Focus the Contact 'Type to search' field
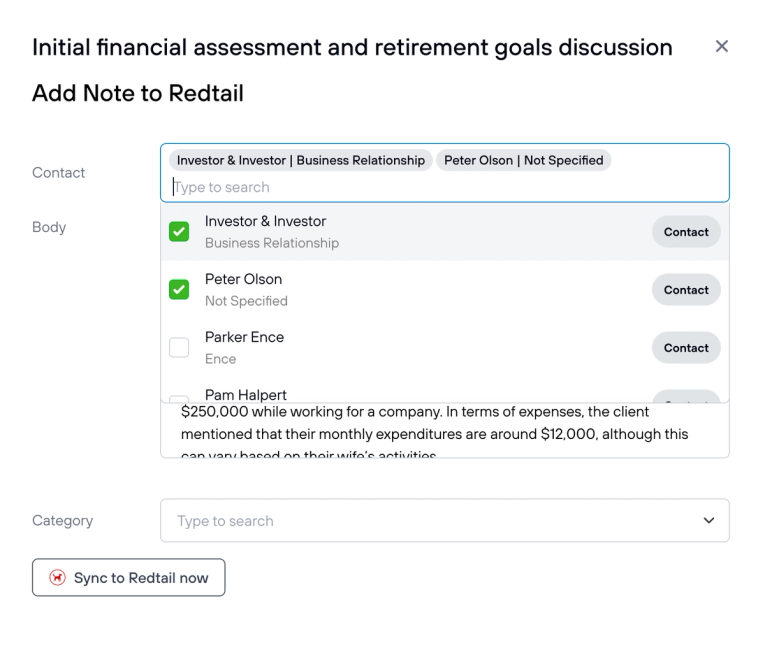The width and height of the screenshot is (765, 671). [x=440, y=187]
